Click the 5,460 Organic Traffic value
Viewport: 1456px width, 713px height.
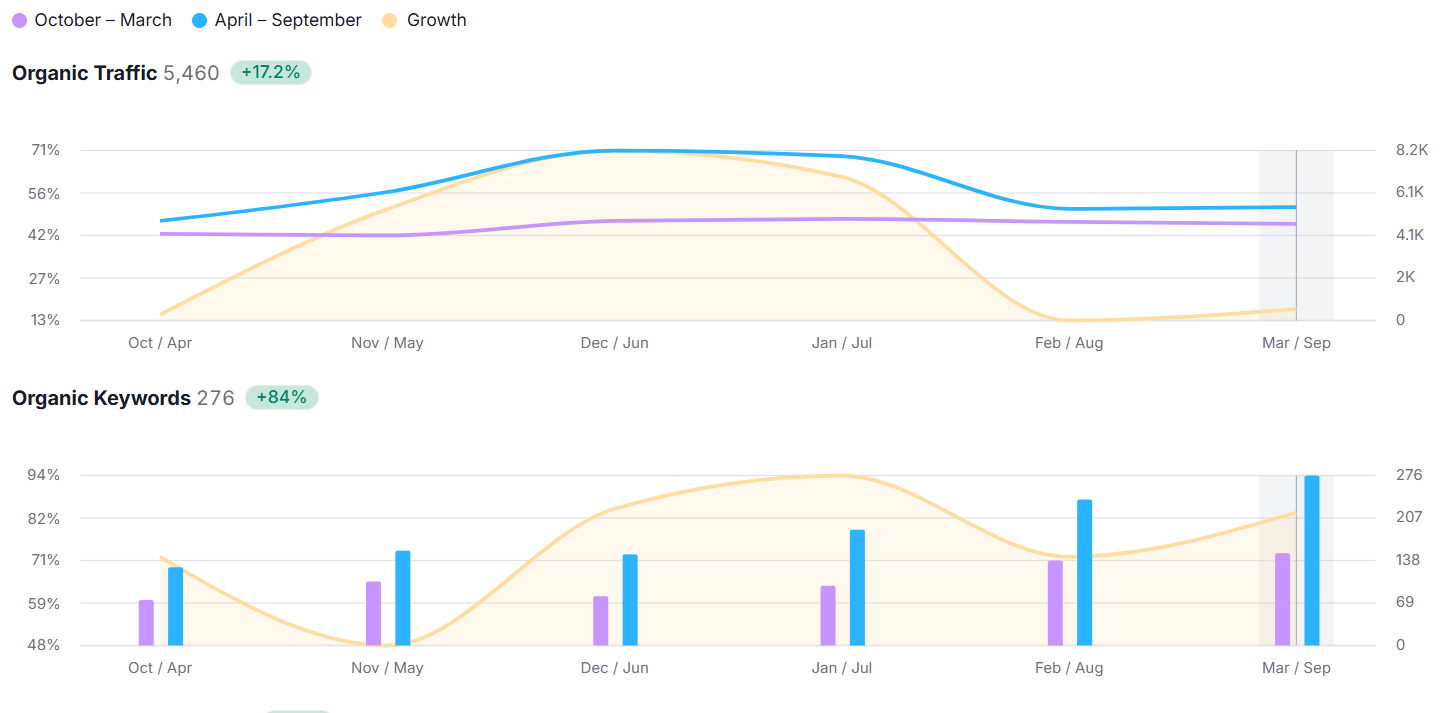point(191,73)
